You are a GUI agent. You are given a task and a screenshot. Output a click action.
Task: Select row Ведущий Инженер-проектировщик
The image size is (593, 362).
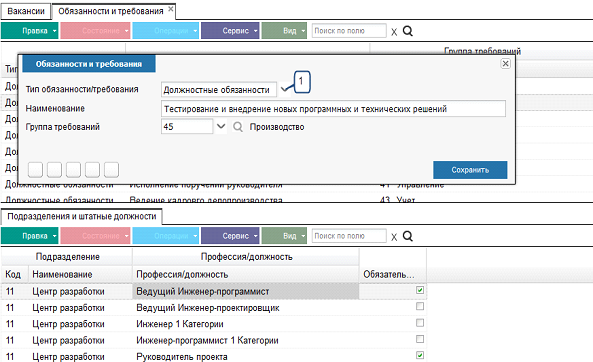(214, 308)
